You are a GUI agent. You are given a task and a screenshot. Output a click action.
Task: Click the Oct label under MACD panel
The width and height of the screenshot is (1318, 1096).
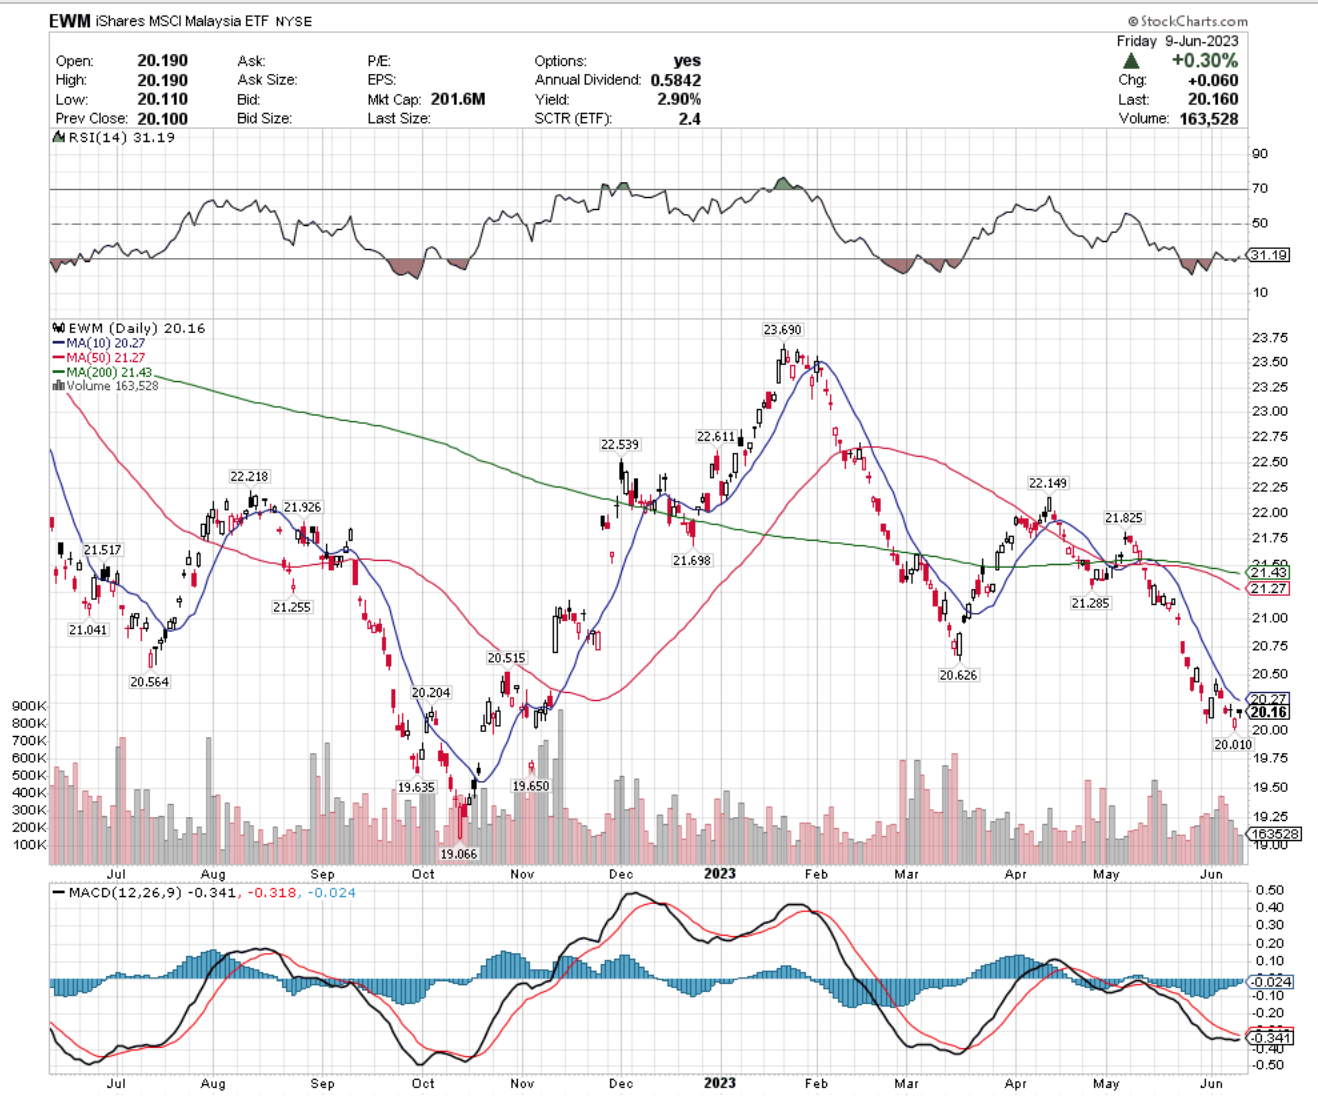tap(423, 1083)
